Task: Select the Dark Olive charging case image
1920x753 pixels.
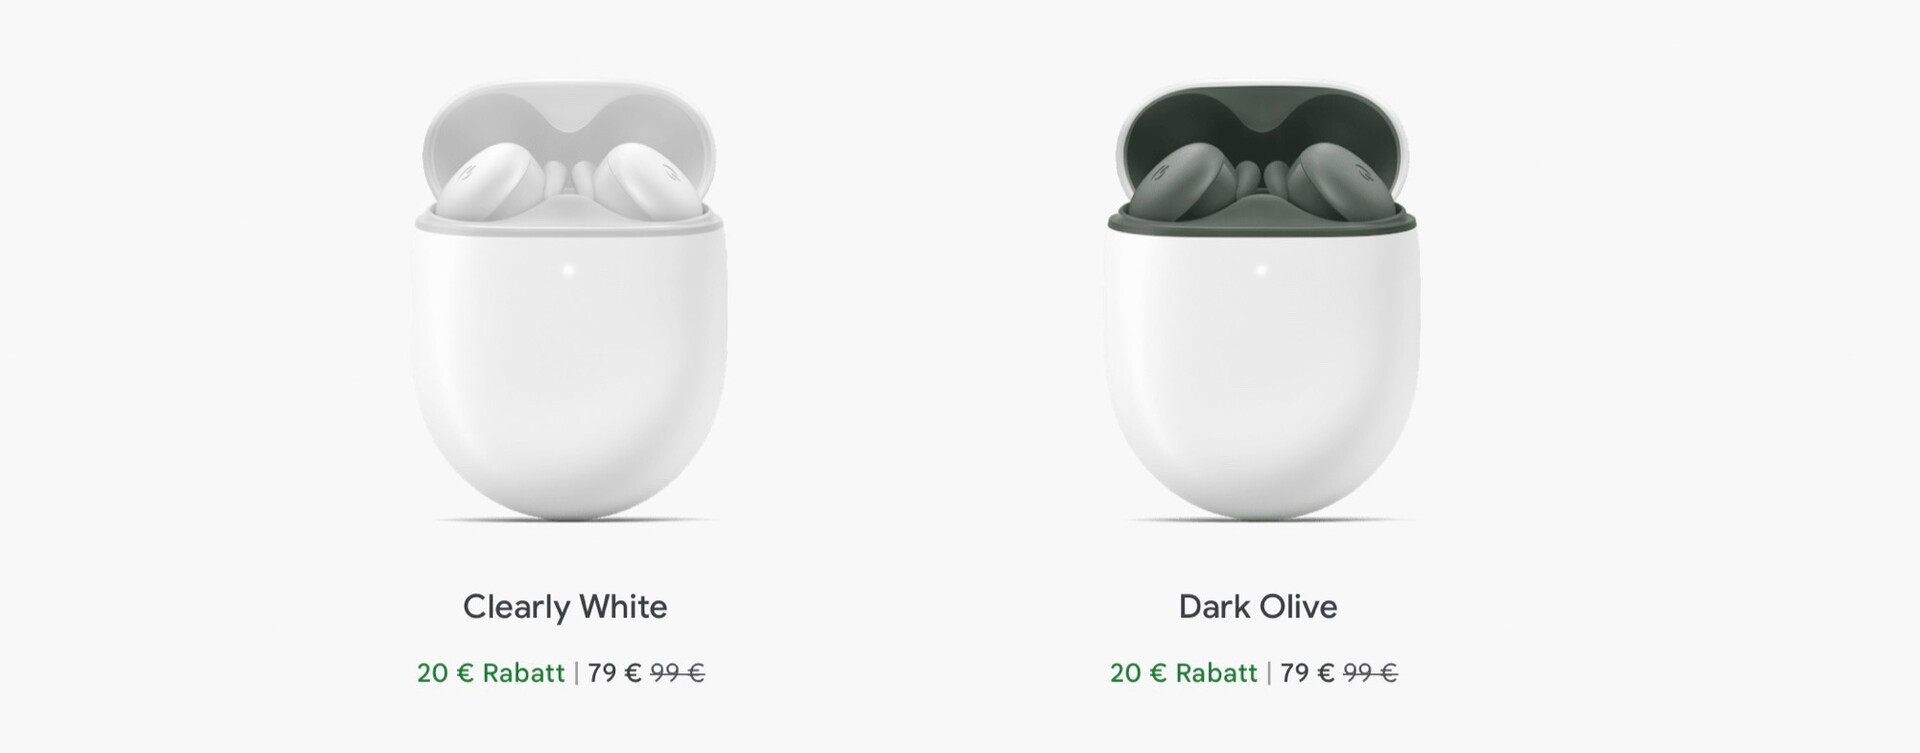Action: click(x=1261, y=302)
